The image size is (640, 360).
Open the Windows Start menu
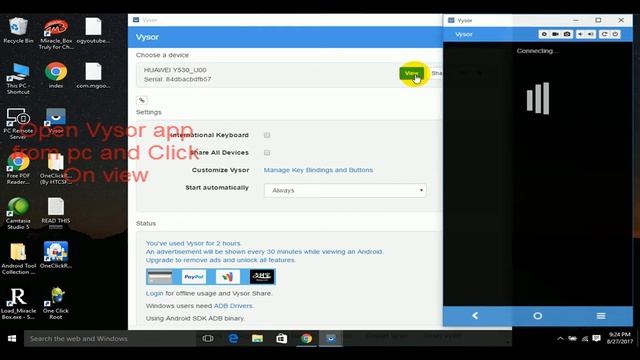pos(12,338)
